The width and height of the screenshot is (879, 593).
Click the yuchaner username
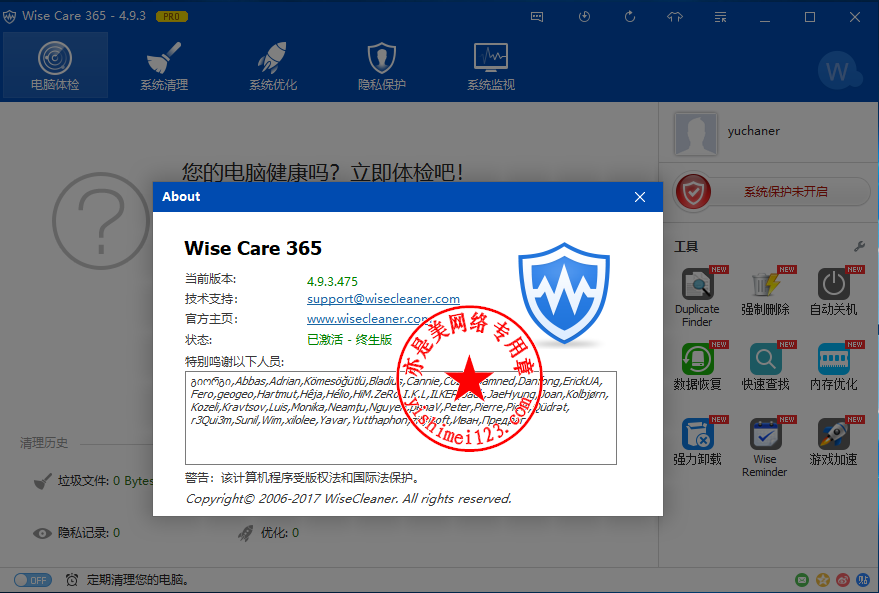(x=753, y=131)
